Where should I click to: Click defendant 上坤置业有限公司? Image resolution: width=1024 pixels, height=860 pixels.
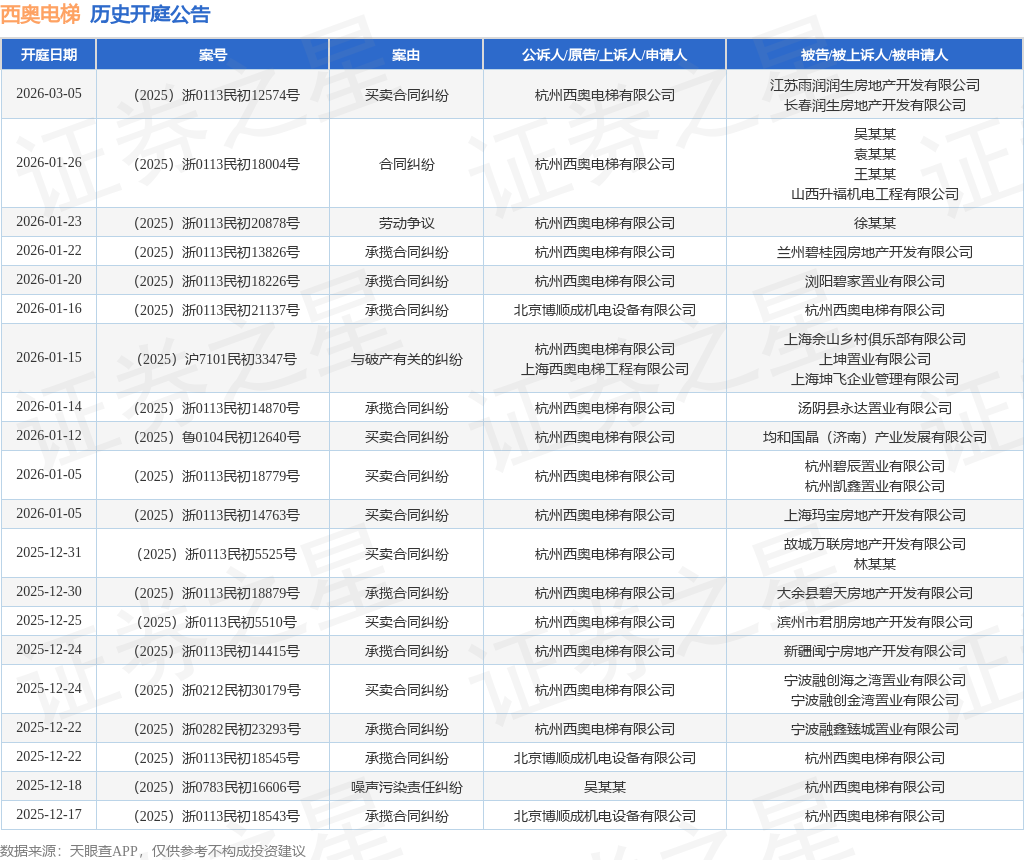(875, 359)
